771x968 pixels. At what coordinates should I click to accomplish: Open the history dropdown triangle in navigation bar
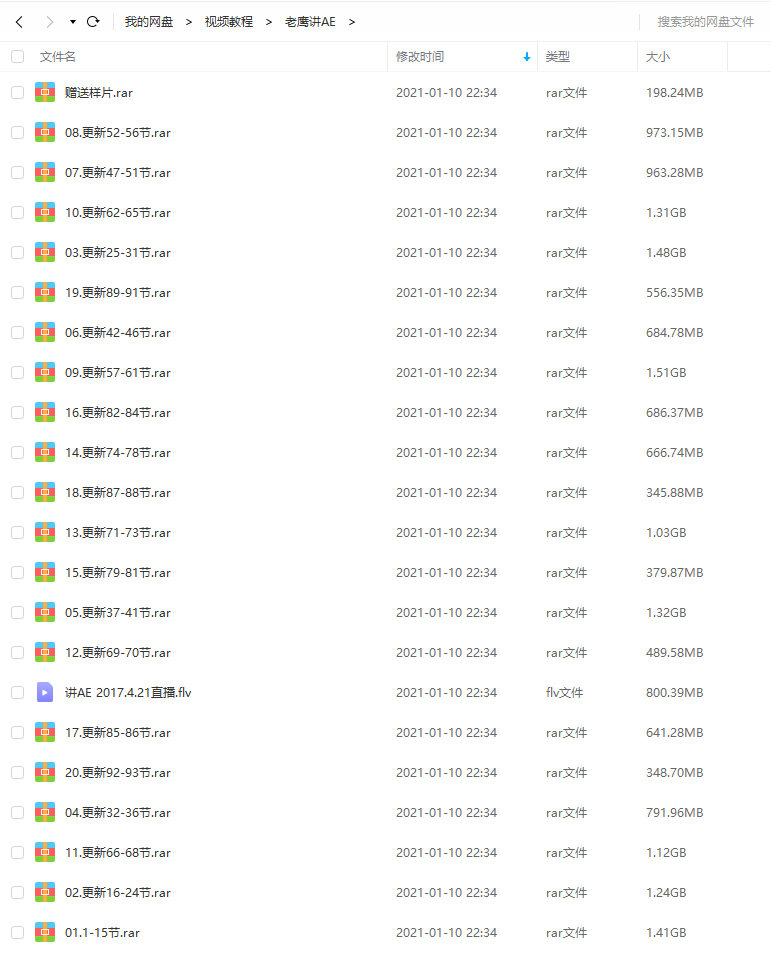point(73,22)
